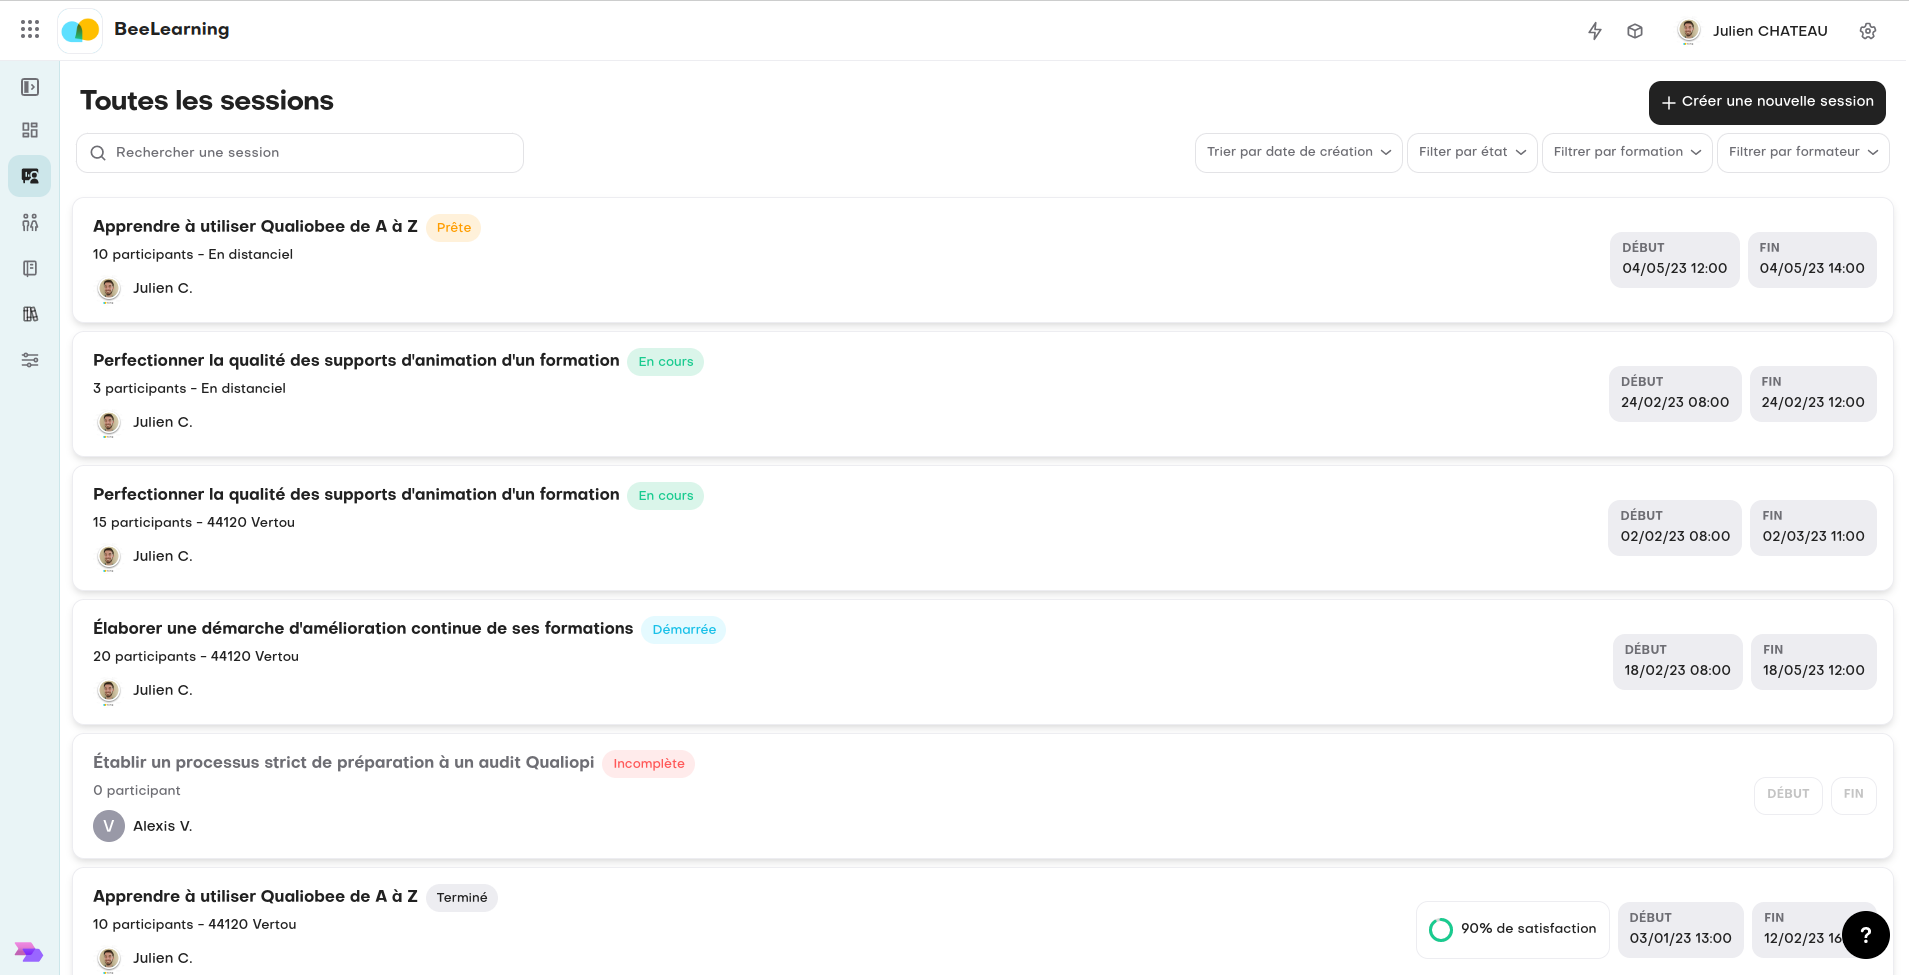The height and width of the screenshot is (975, 1909).
Task: Click Alexis V. trainer avatar
Action: click(109, 826)
